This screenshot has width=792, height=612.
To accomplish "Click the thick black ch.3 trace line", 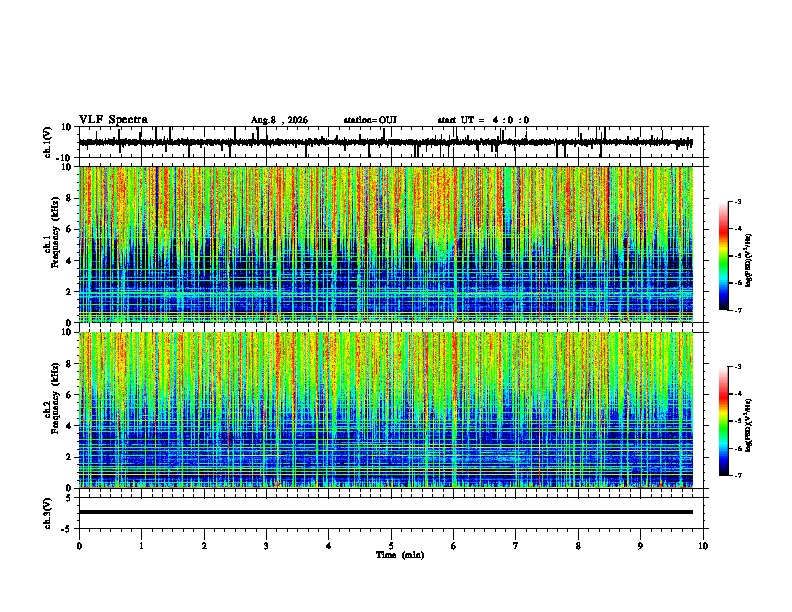I will [x=386, y=512].
